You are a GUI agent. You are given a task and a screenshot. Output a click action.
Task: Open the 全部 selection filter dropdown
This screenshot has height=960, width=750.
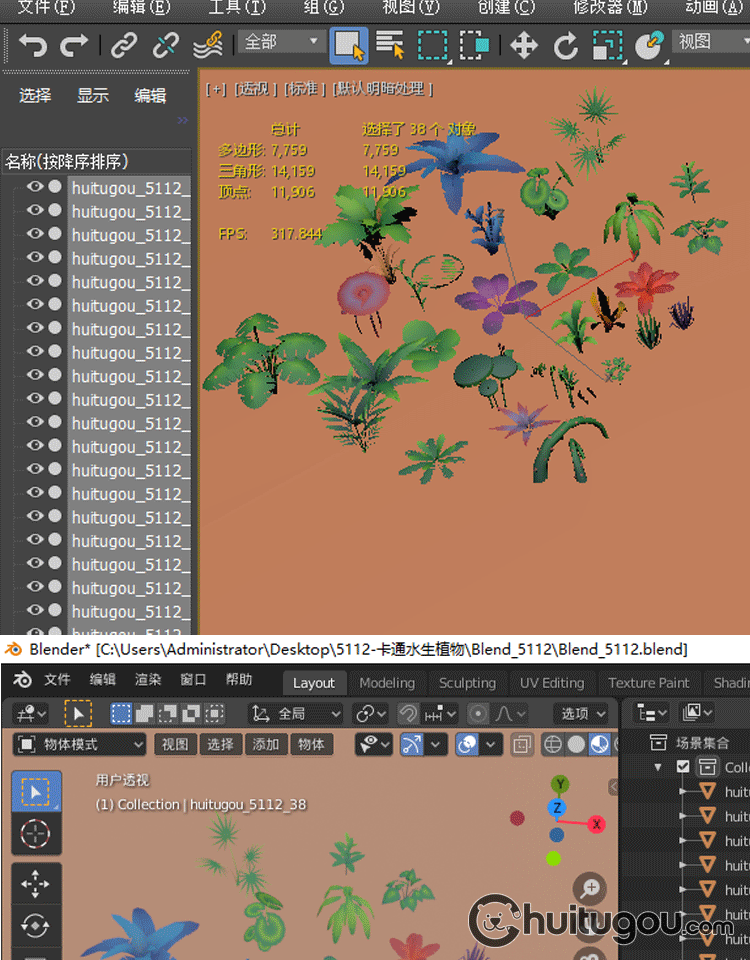tap(281, 42)
